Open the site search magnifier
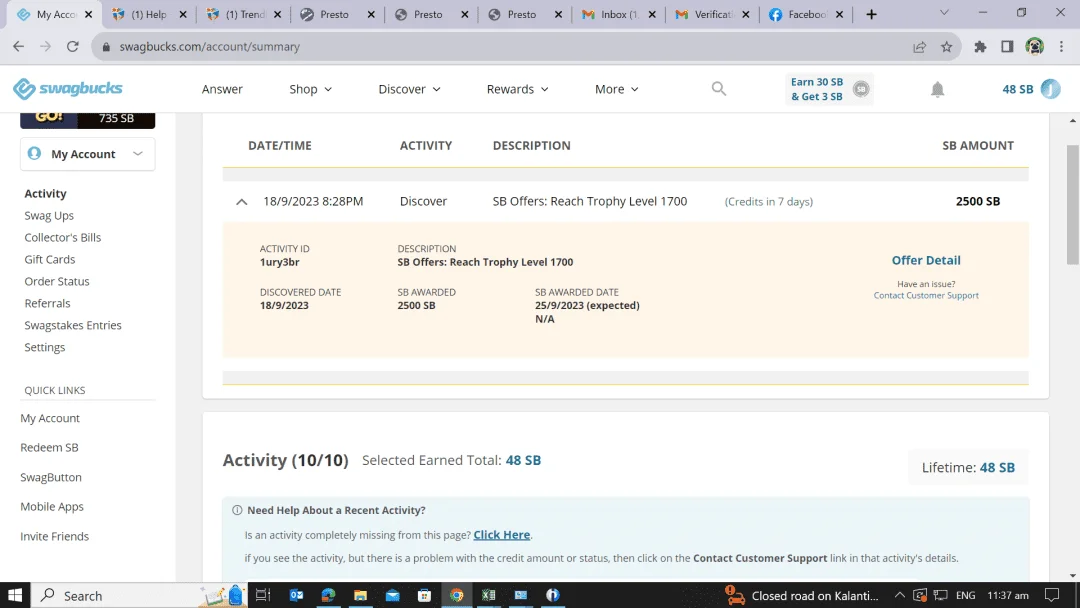This screenshot has width=1080, height=608. tap(718, 89)
